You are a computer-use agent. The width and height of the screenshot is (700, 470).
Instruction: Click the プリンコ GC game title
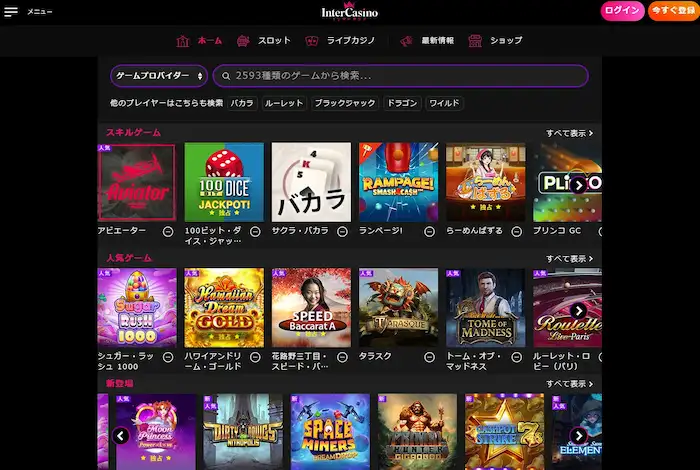pos(557,231)
